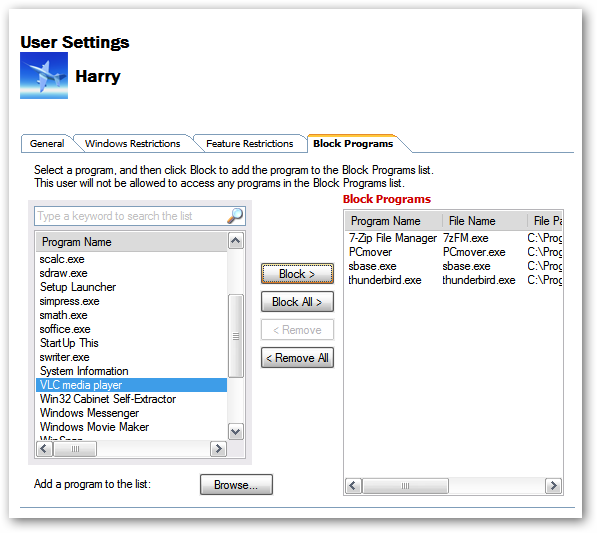
Task: Select swriter.exe in program list
Action: (x=131, y=357)
